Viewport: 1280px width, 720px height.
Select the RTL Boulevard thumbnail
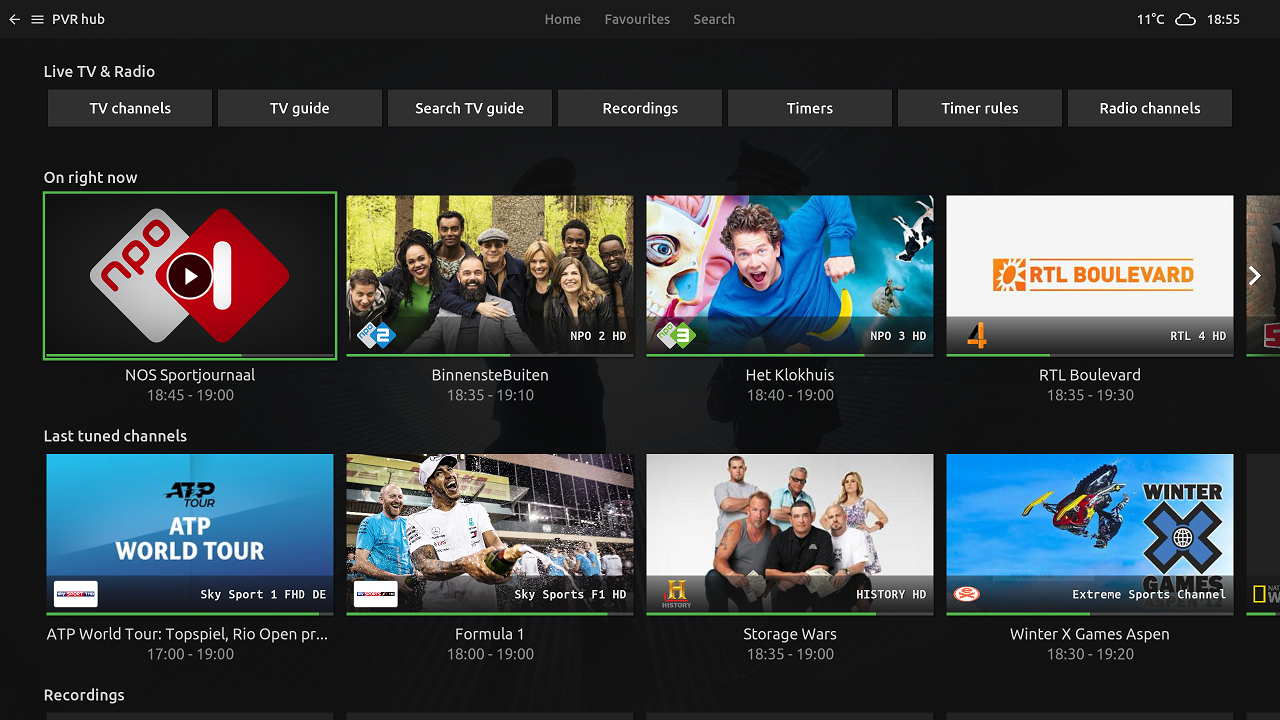click(x=1090, y=276)
